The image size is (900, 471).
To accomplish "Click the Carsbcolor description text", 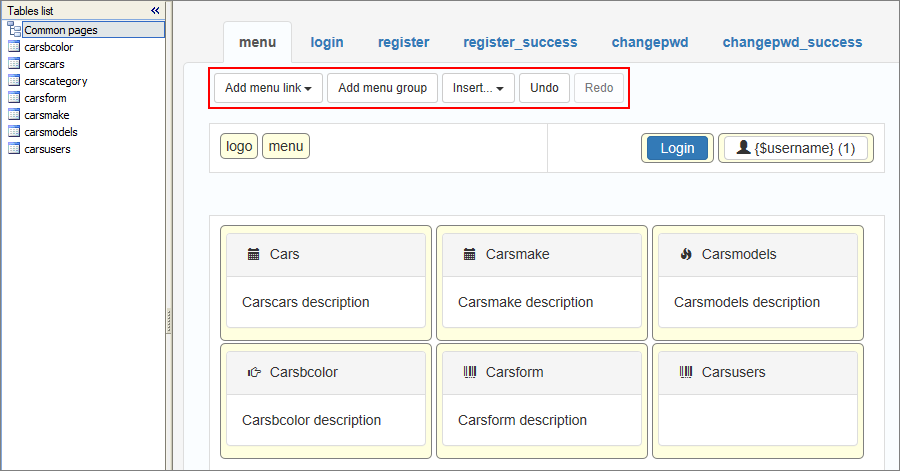I will click(311, 421).
